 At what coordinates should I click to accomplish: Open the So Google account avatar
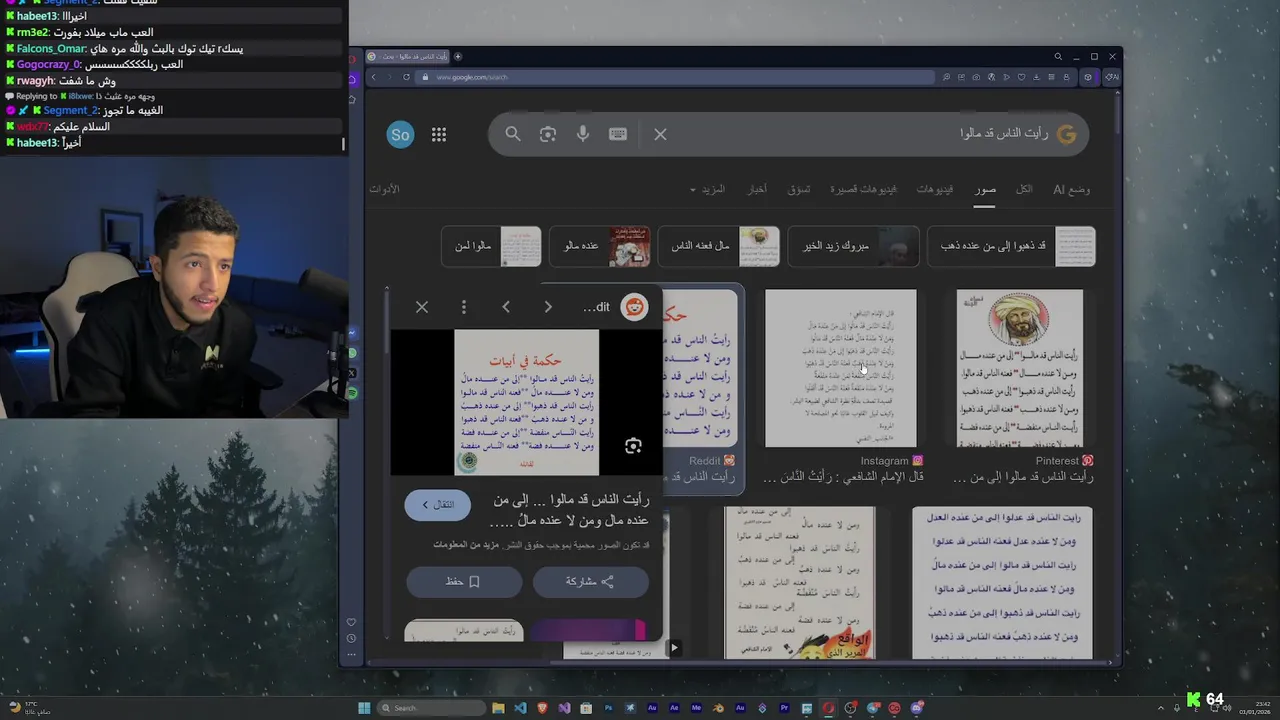(x=400, y=135)
